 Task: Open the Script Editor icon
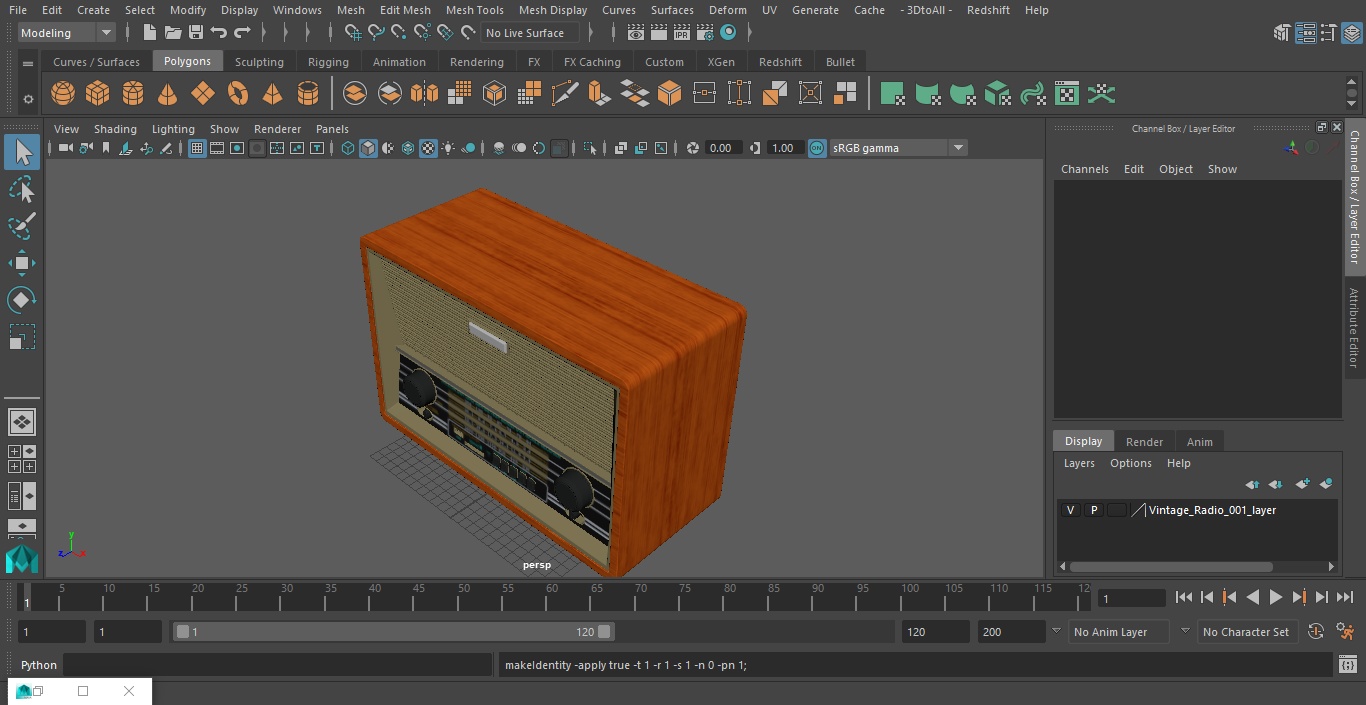click(1347, 665)
